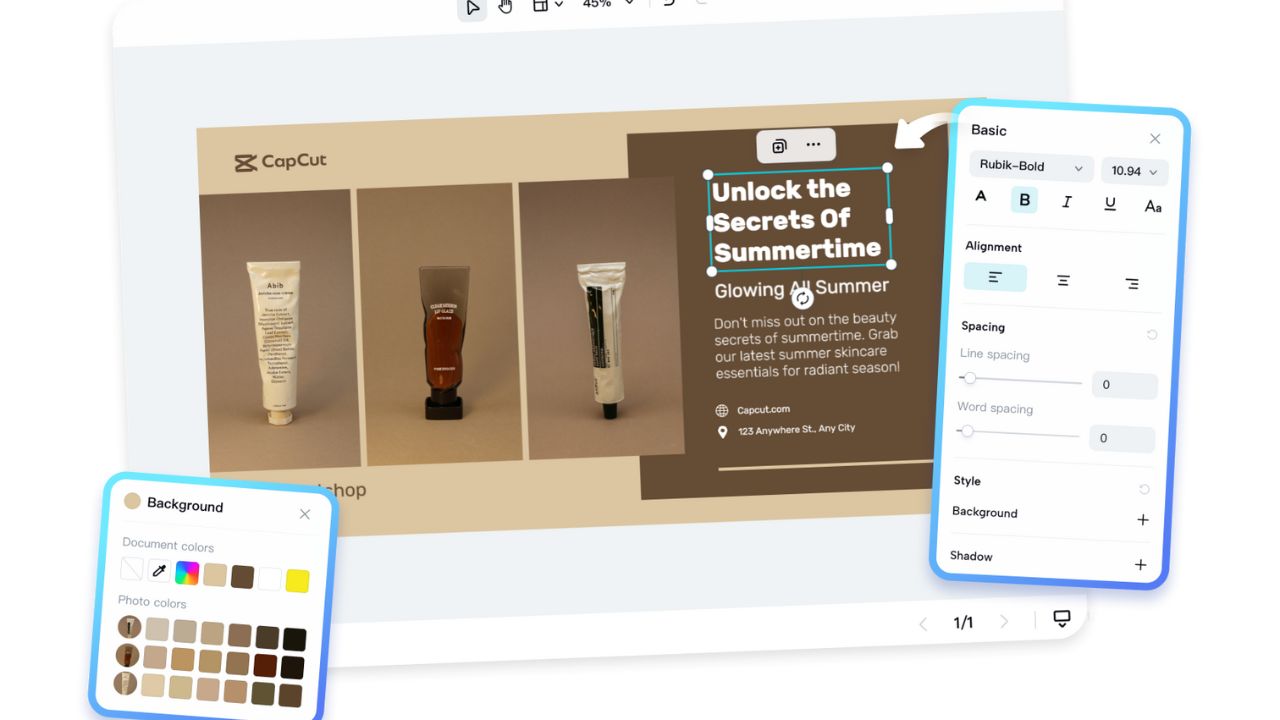Image resolution: width=1280 pixels, height=720 pixels.
Task: Open the zoom level dropdown showing 45%
Action: [x=605, y=5]
